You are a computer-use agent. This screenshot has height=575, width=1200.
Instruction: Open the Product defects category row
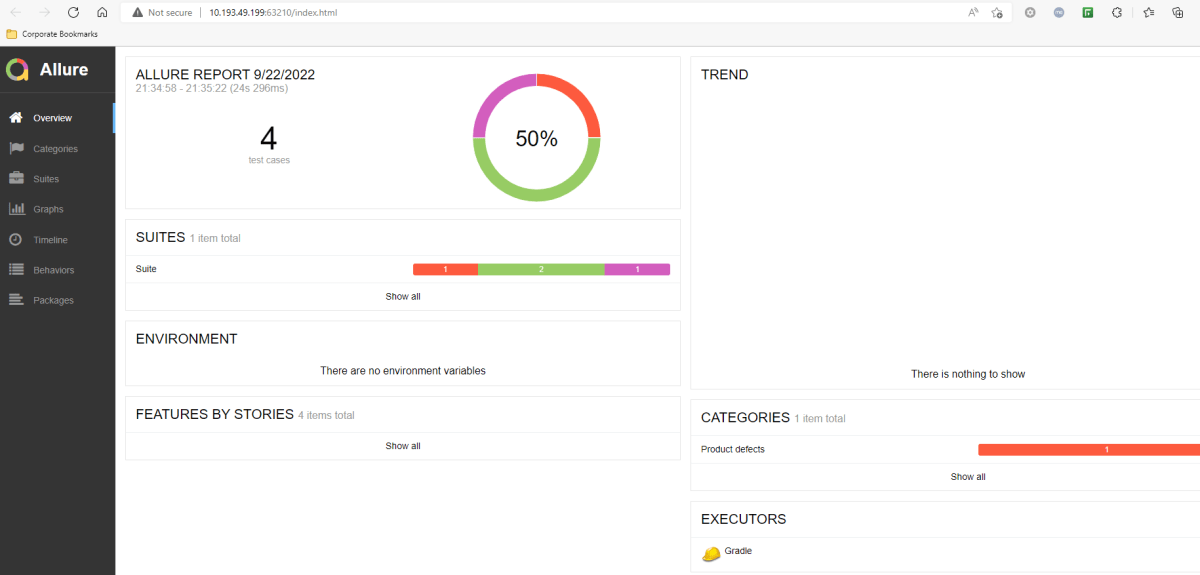tap(733, 450)
